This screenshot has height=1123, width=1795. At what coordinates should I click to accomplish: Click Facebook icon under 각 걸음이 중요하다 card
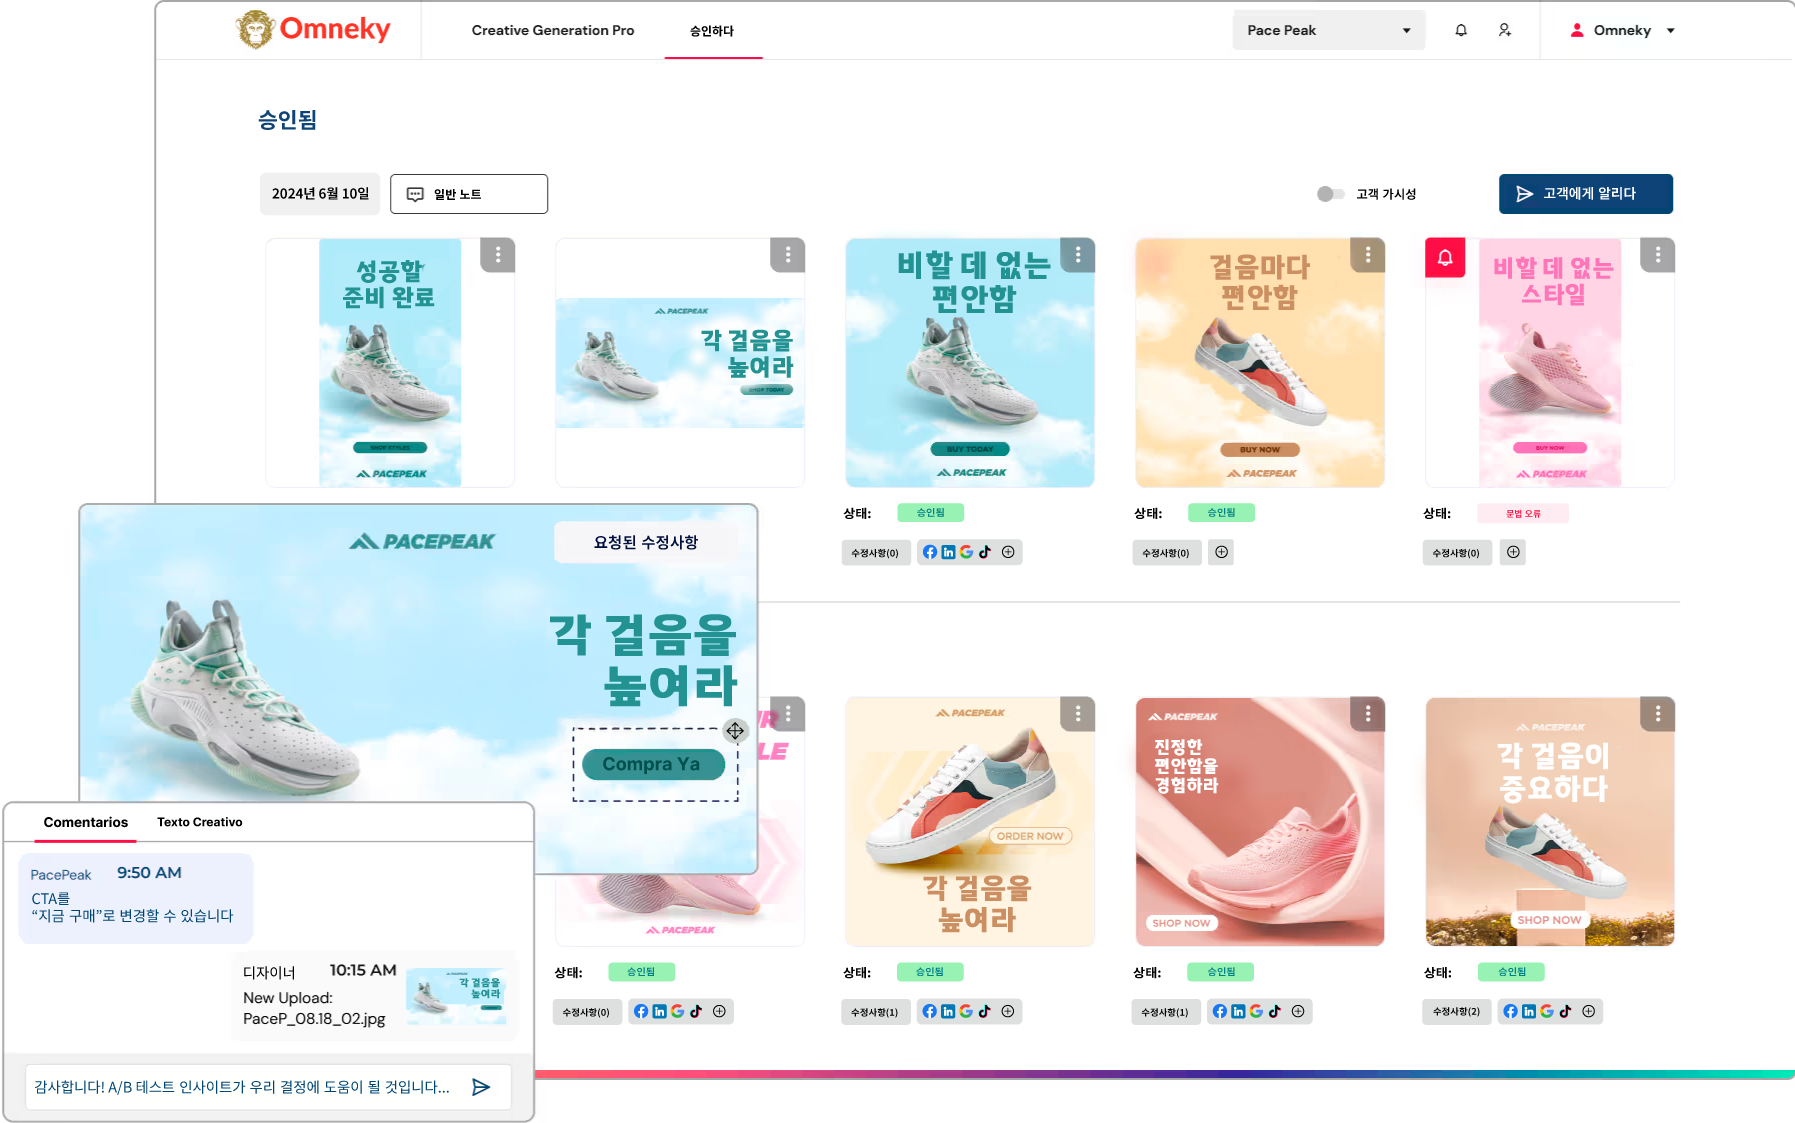1511,1011
